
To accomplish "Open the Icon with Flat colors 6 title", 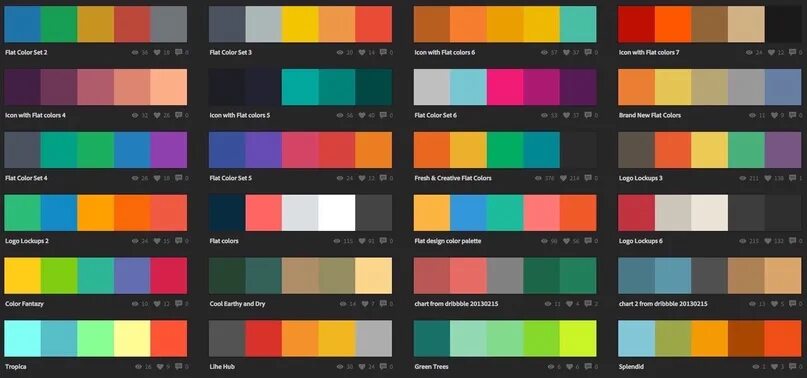I will click(445, 53).
